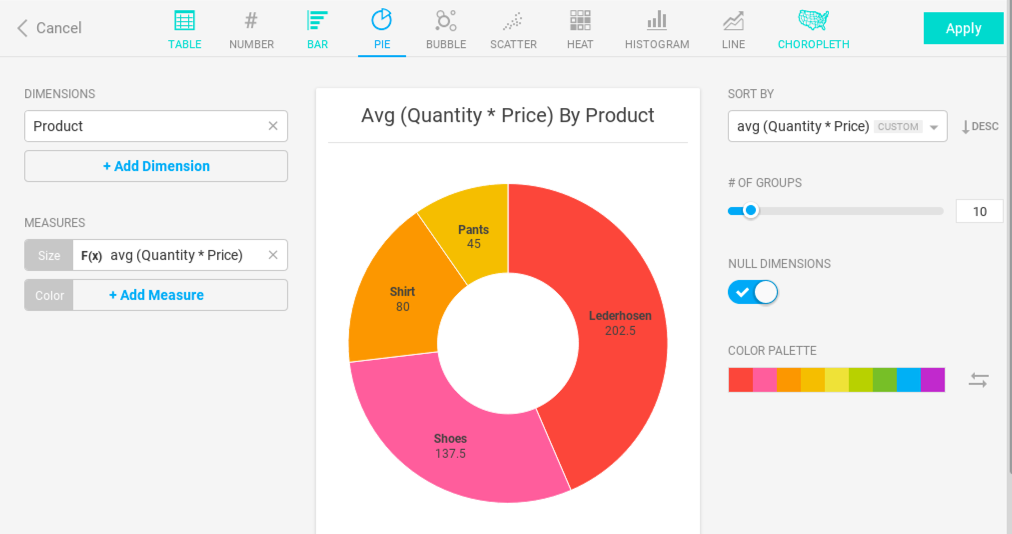Toggle the DESC sort order
The width and height of the screenshot is (1012, 534).
pos(979,127)
